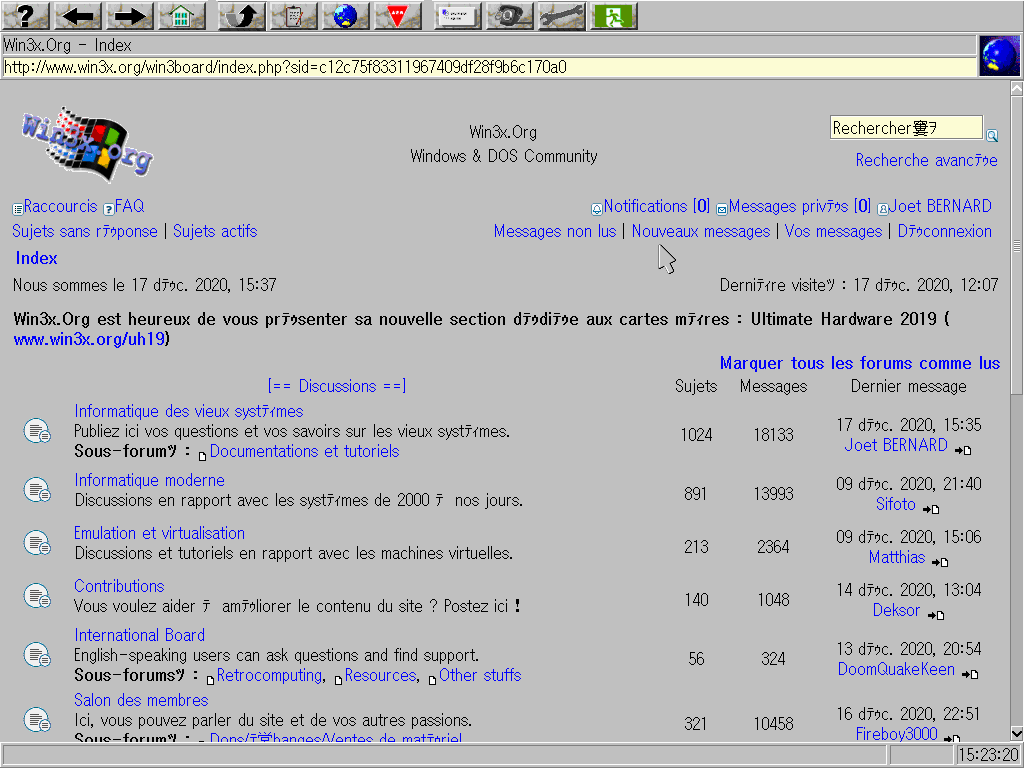Click the vertical scrollbar down arrow
The width and height of the screenshot is (1024, 768).
pos(1016,732)
